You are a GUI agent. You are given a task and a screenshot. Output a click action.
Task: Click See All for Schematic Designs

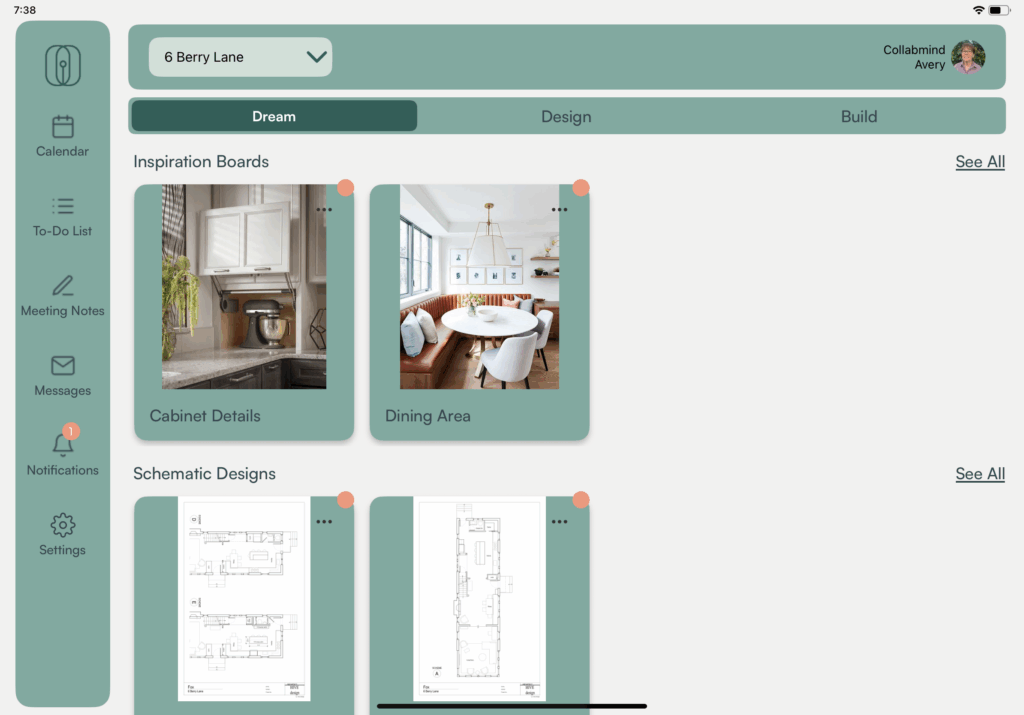click(979, 474)
